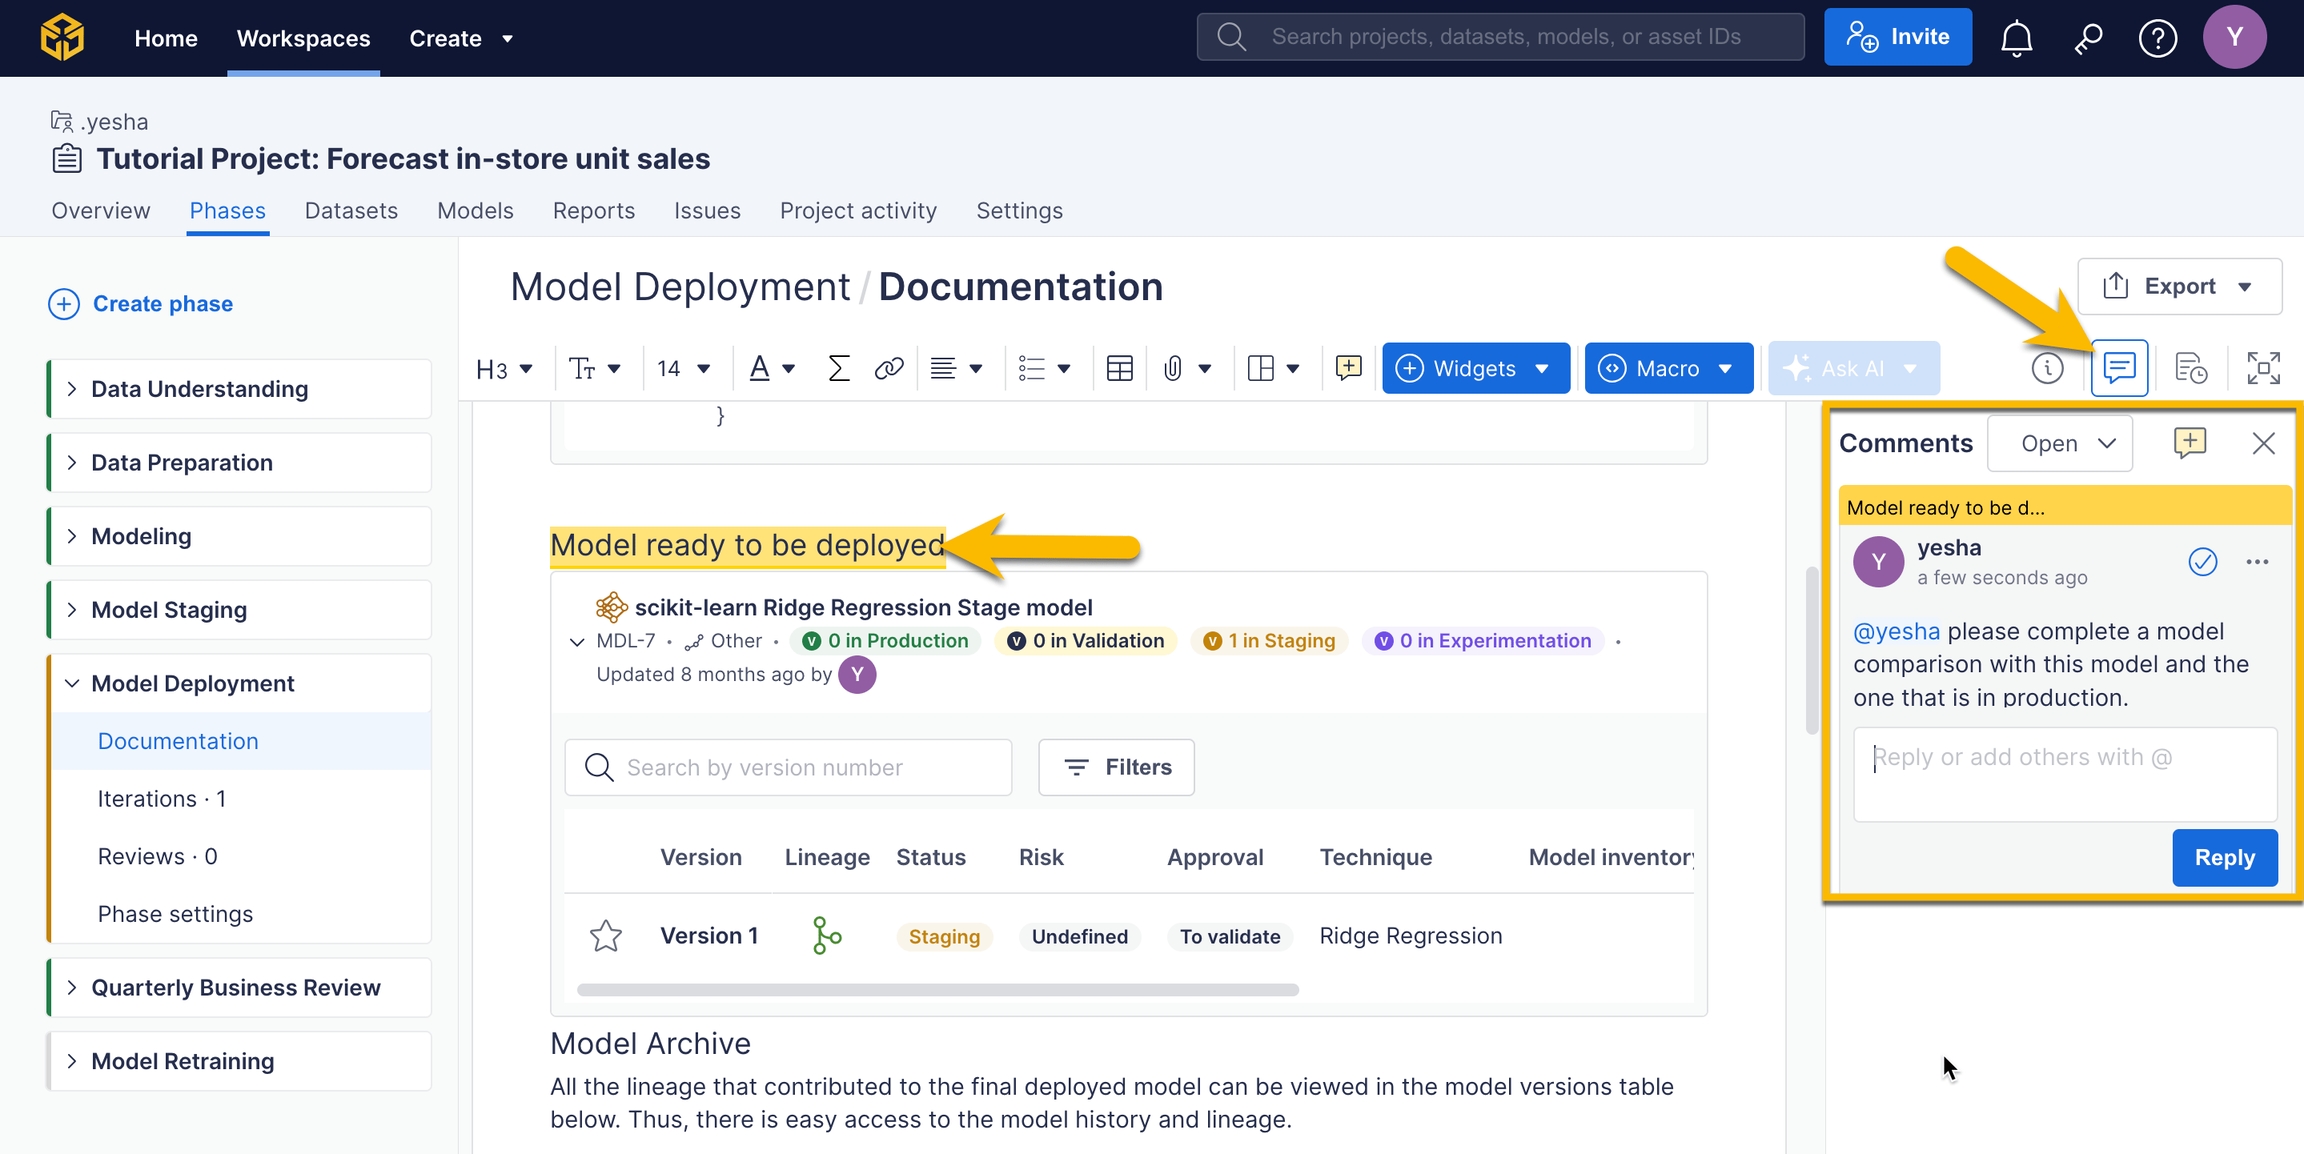
Task: Click the insert link icon in toolbar
Action: tap(888, 369)
